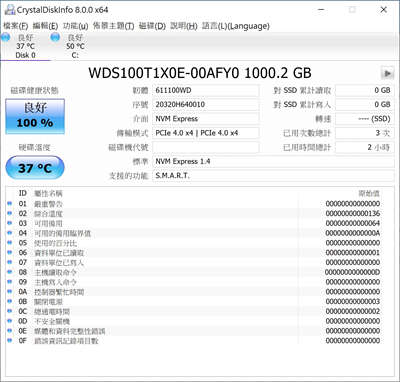Click raw value 0000000000002 in row 0C
Screen dimensions: 400x382
tap(353, 311)
